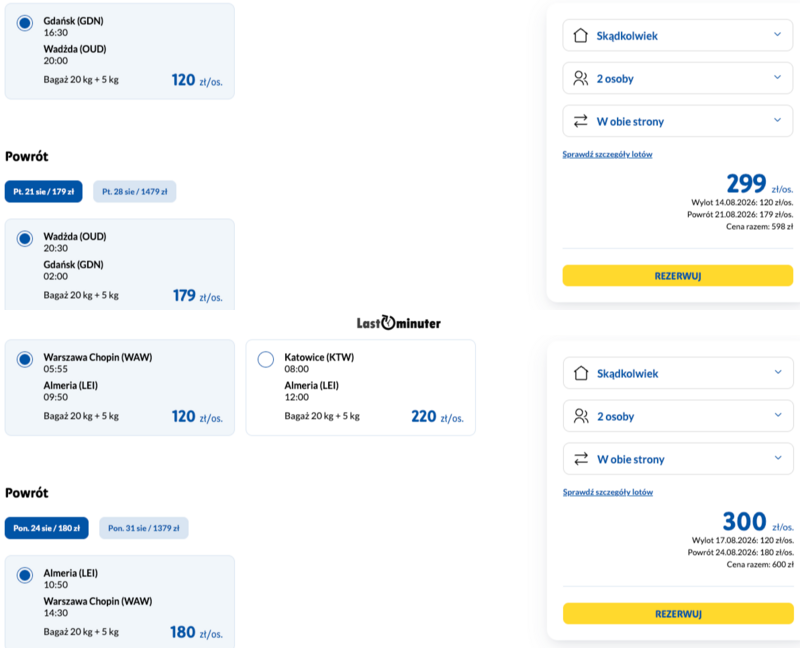Image resolution: width=800 pixels, height=648 pixels.
Task: Click the house icon in lower Skądkolwiek field
Action: (581, 373)
